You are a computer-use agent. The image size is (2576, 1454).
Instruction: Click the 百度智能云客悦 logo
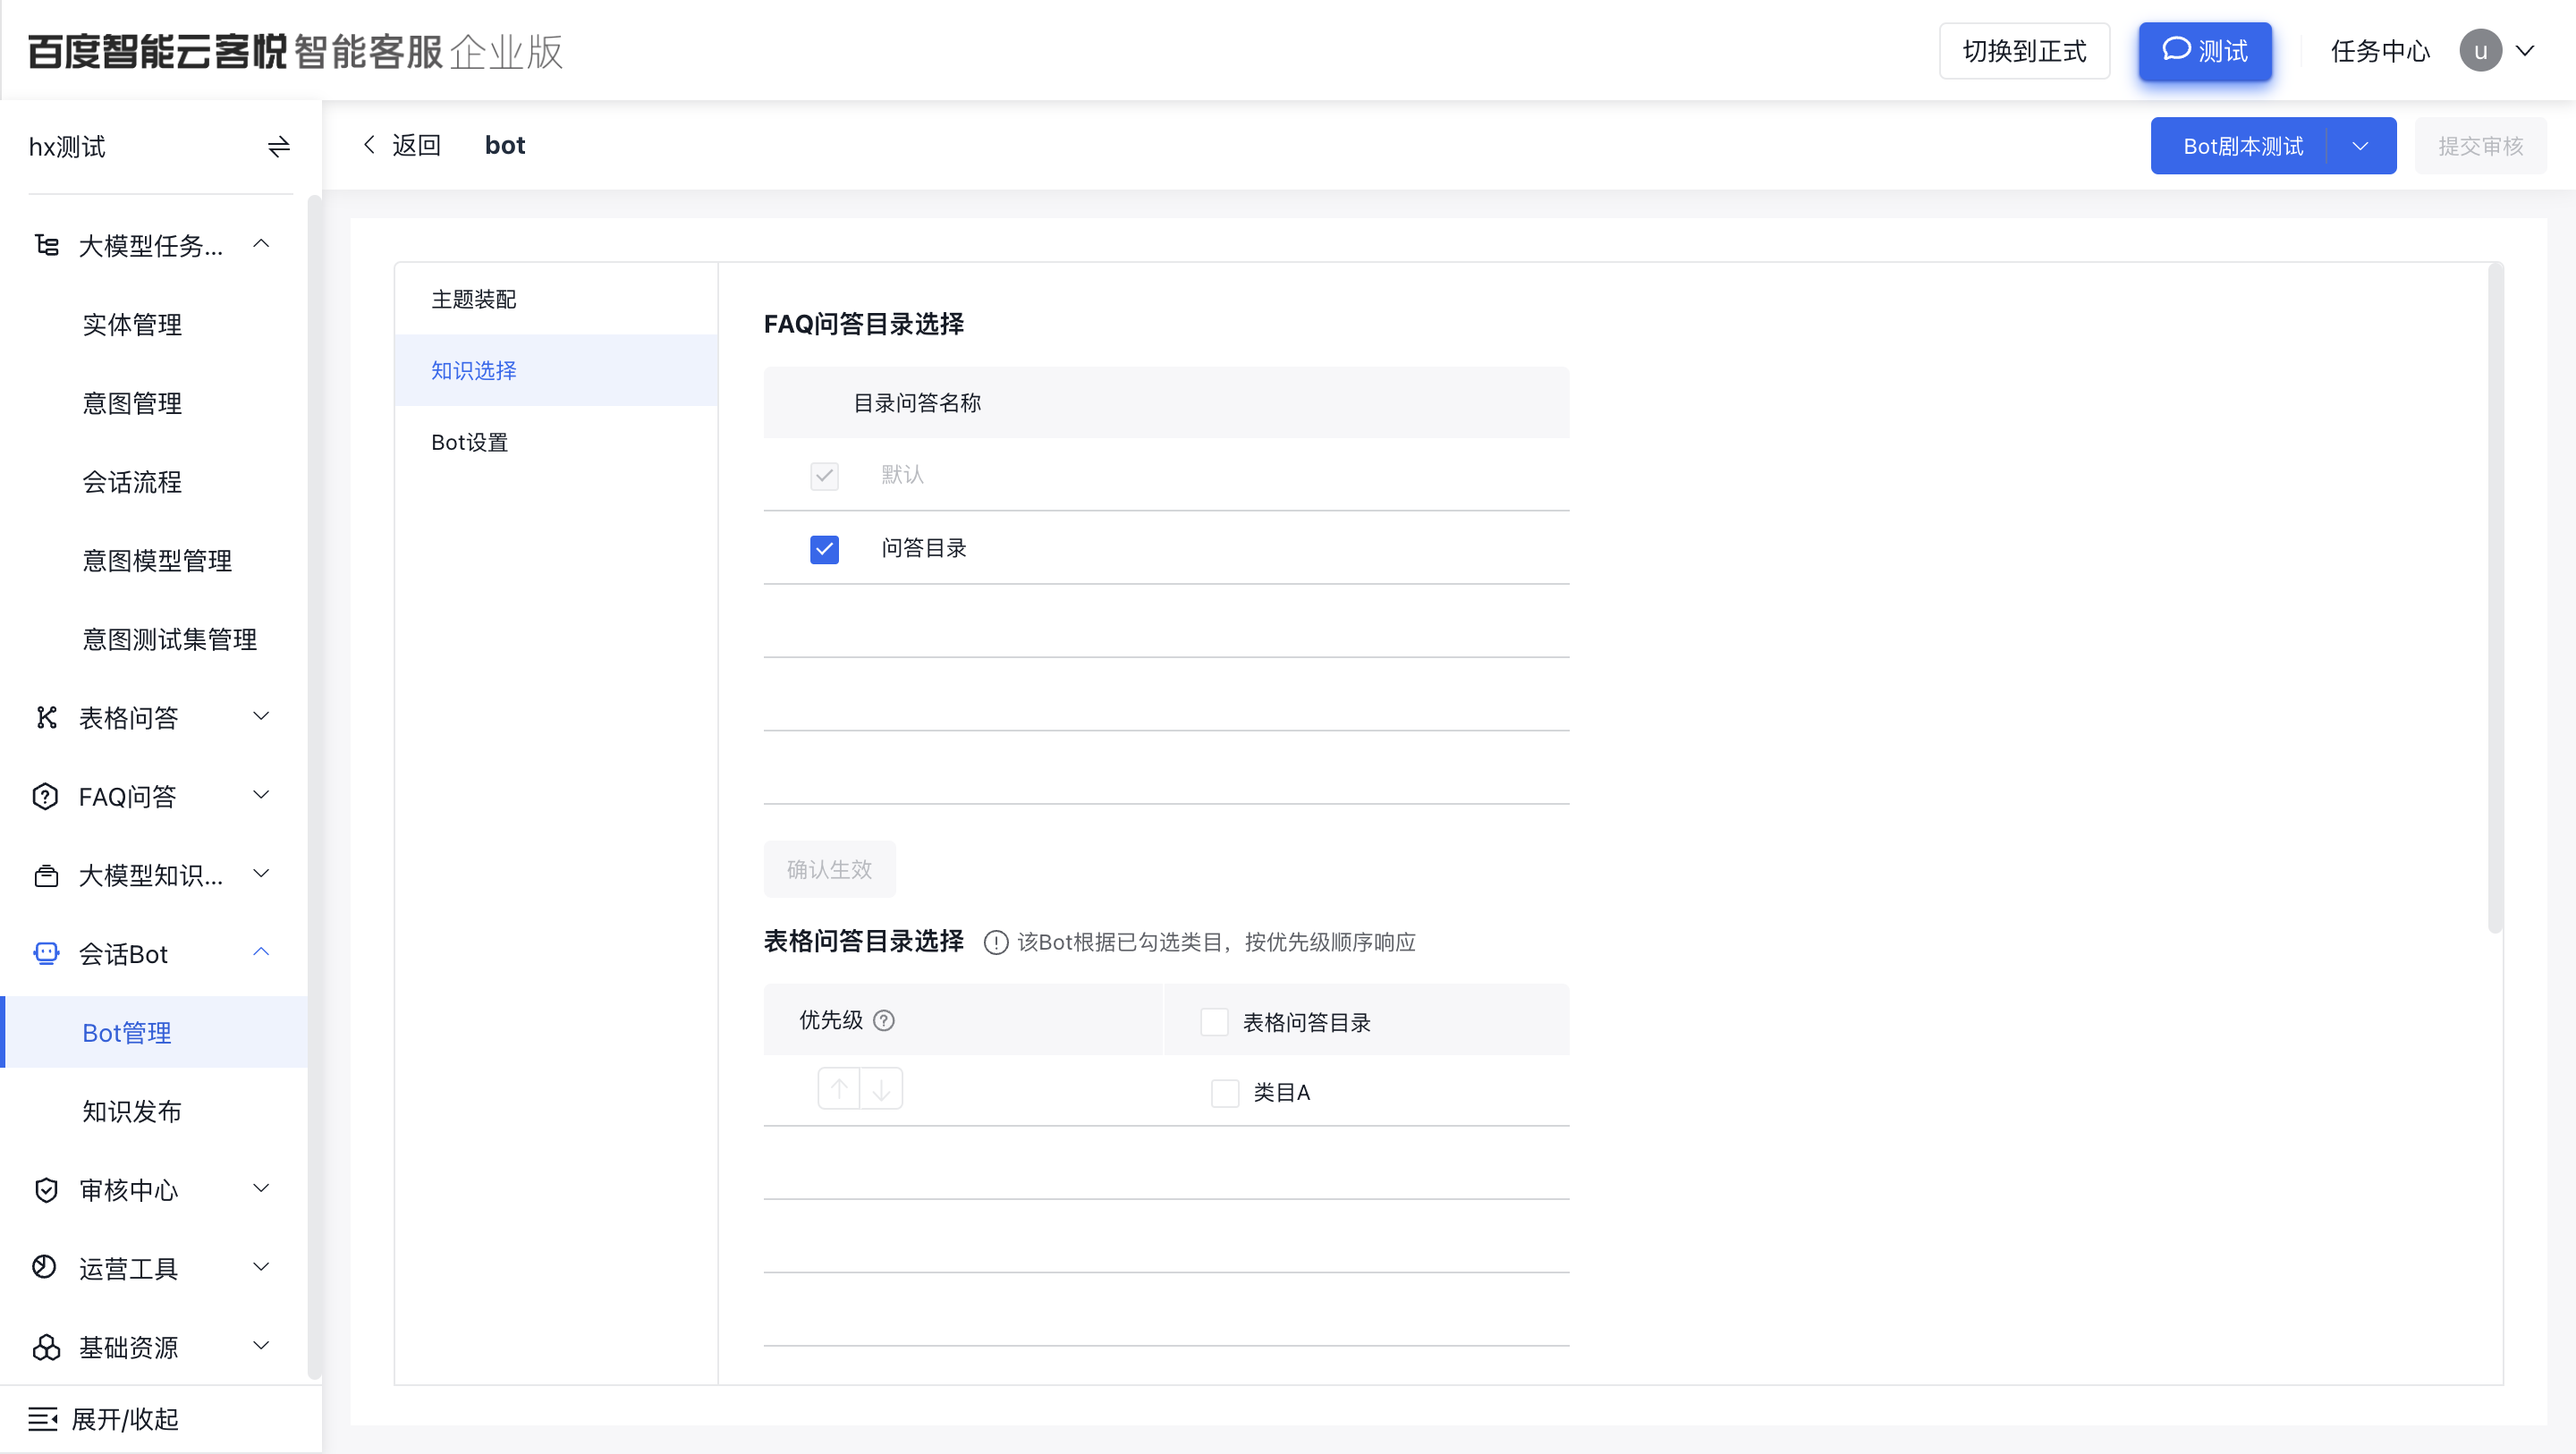click(157, 51)
